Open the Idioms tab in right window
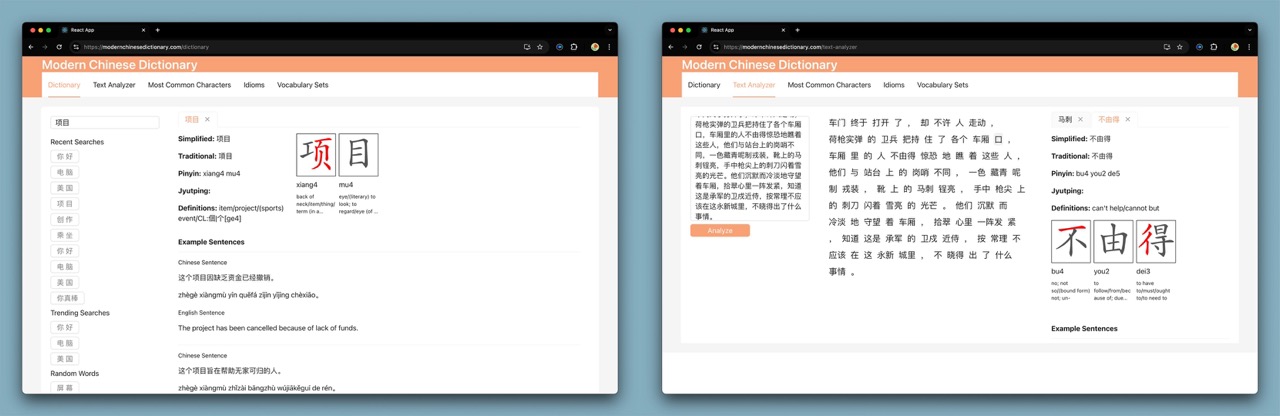1280x416 pixels. coord(894,85)
